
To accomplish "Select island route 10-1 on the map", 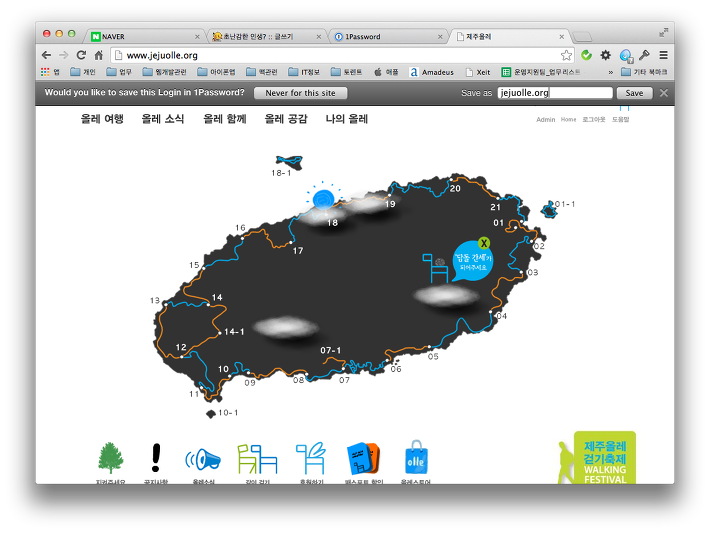I will tap(228, 413).
